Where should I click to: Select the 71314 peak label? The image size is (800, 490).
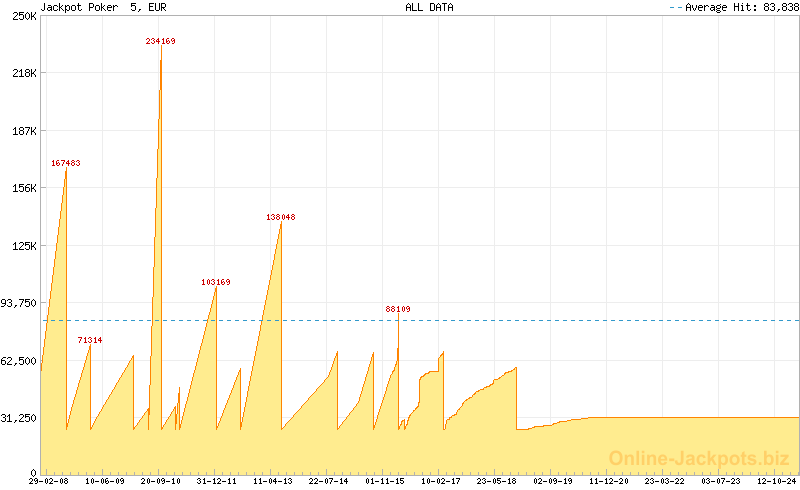[90, 340]
